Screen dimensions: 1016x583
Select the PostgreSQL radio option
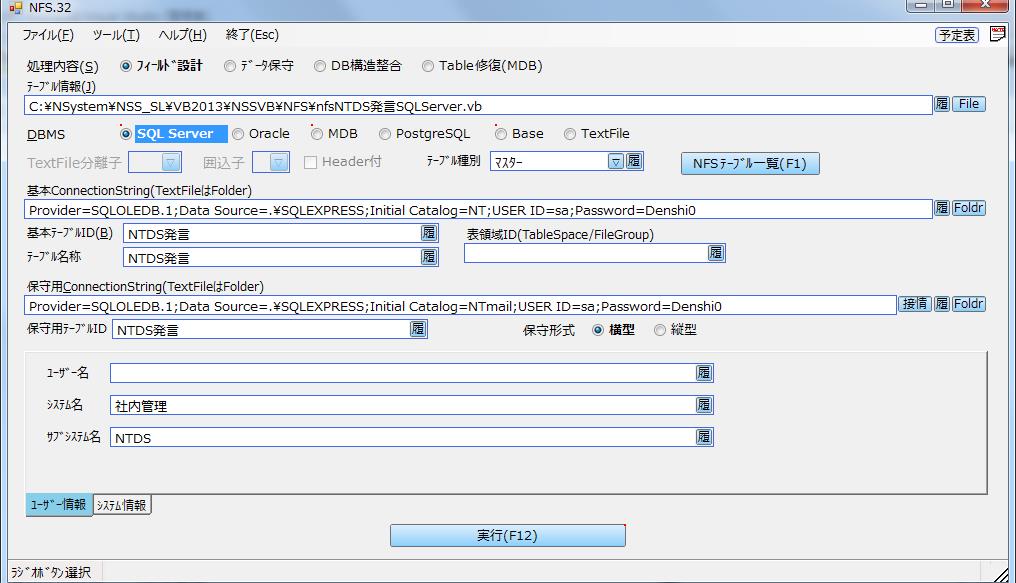(x=386, y=134)
